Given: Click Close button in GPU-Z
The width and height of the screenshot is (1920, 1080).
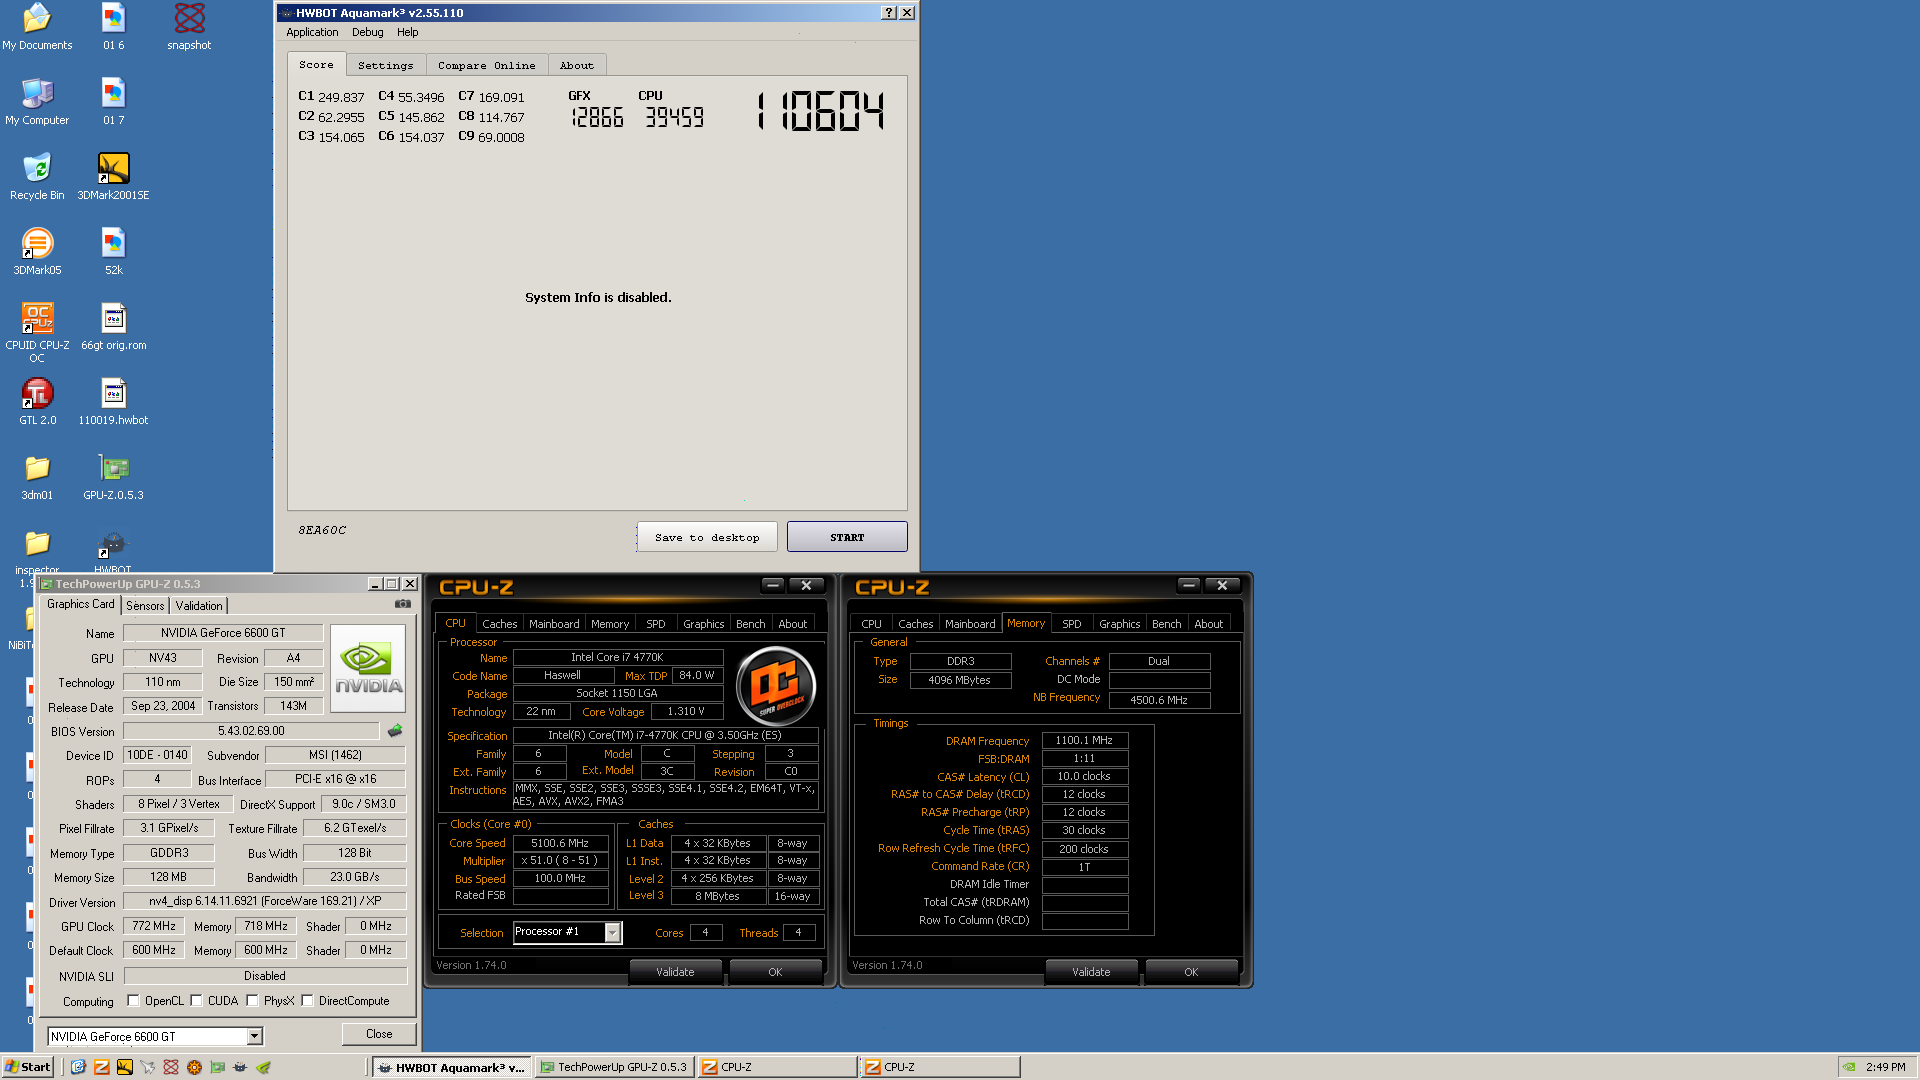Looking at the screenshot, I should tap(379, 1034).
